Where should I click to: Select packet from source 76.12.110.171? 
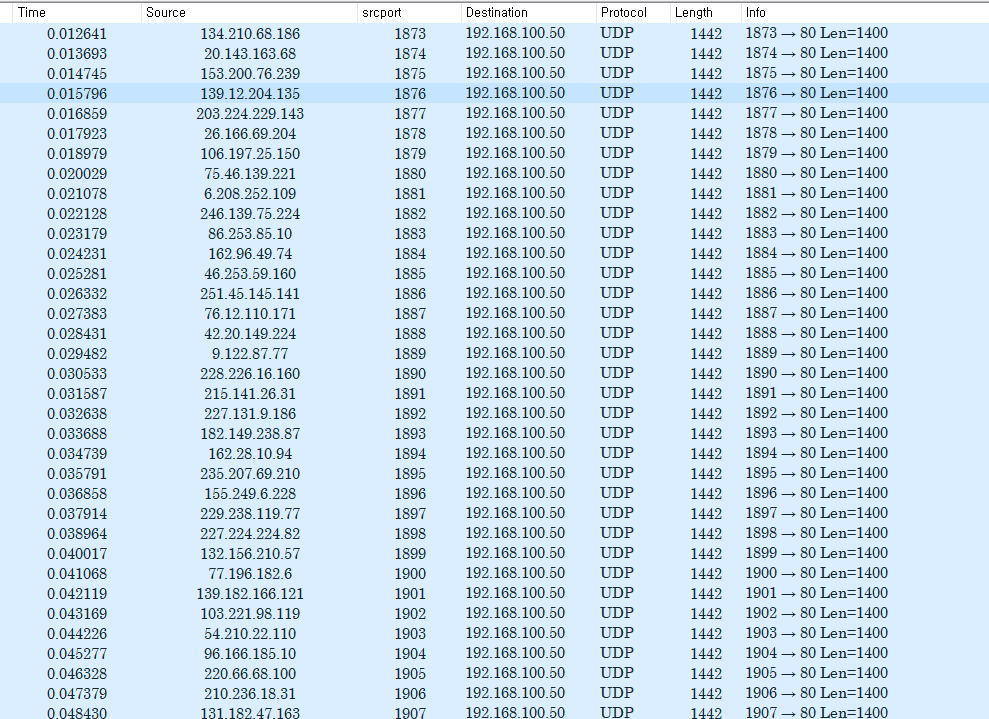click(x=494, y=313)
